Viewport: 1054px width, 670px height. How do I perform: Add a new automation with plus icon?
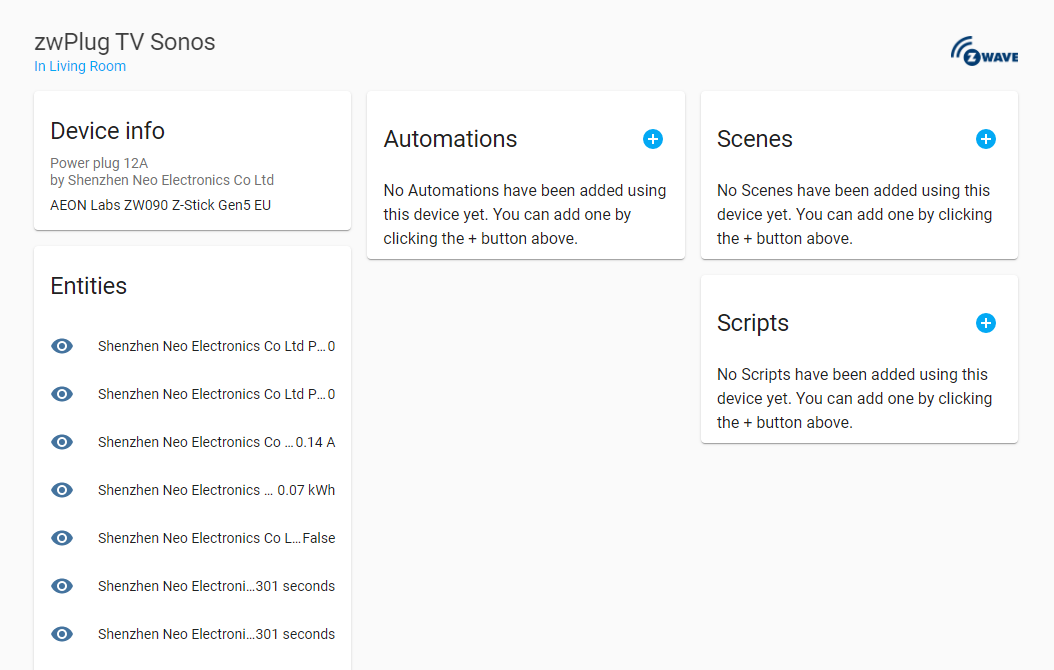(x=652, y=139)
